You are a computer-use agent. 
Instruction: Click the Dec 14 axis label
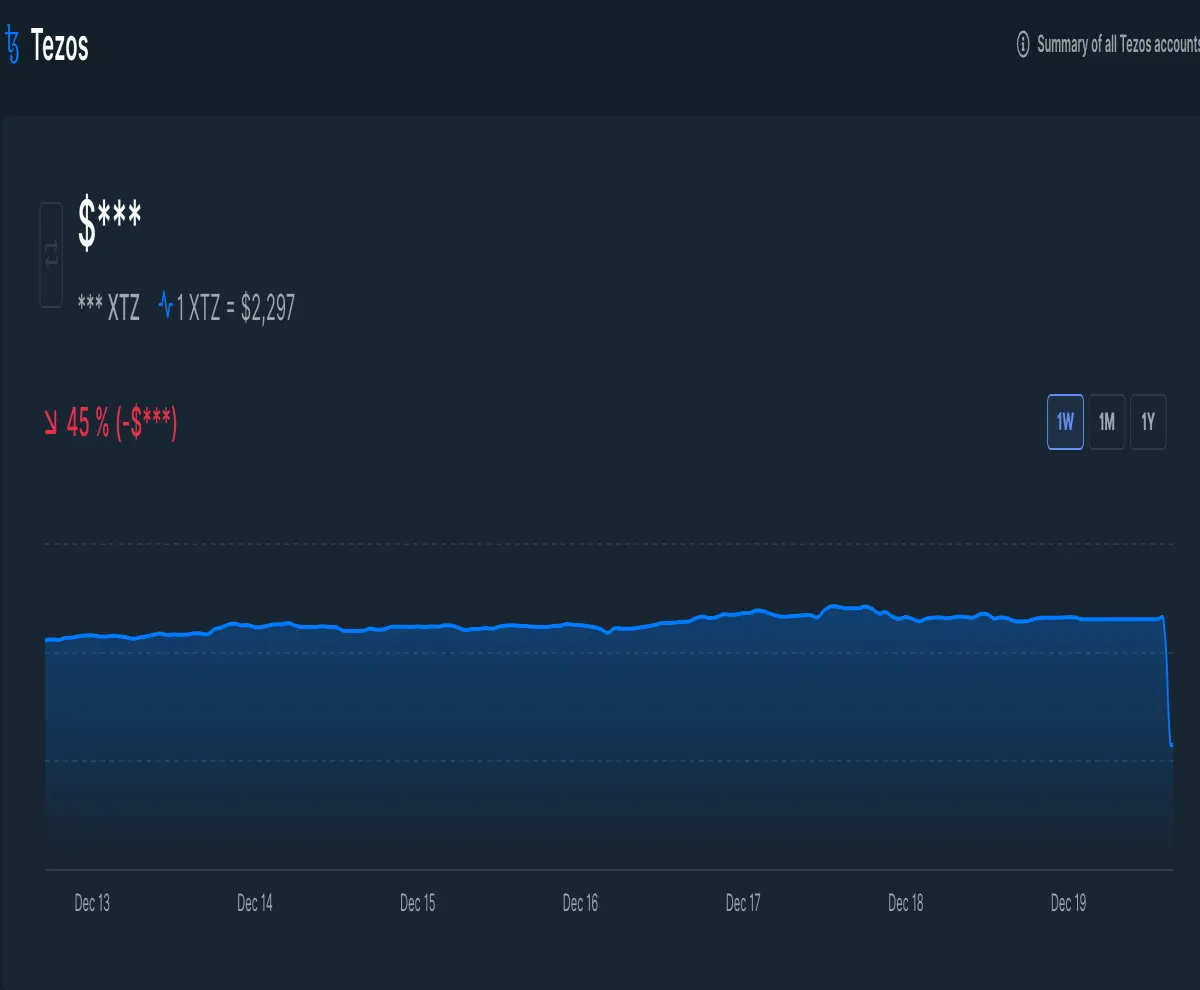pyautogui.click(x=255, y=903)
